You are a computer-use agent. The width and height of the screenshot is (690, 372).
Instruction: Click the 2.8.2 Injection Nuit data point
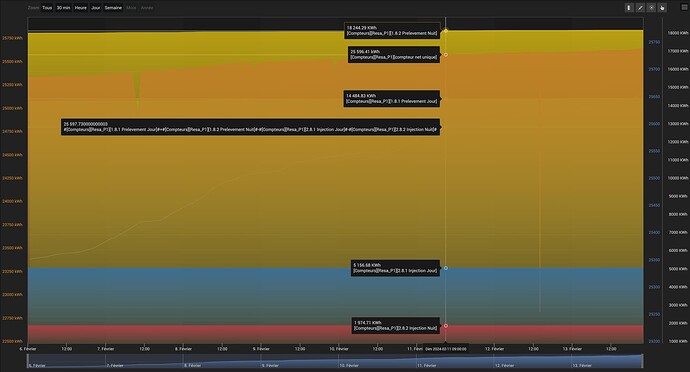pos(446,326)
